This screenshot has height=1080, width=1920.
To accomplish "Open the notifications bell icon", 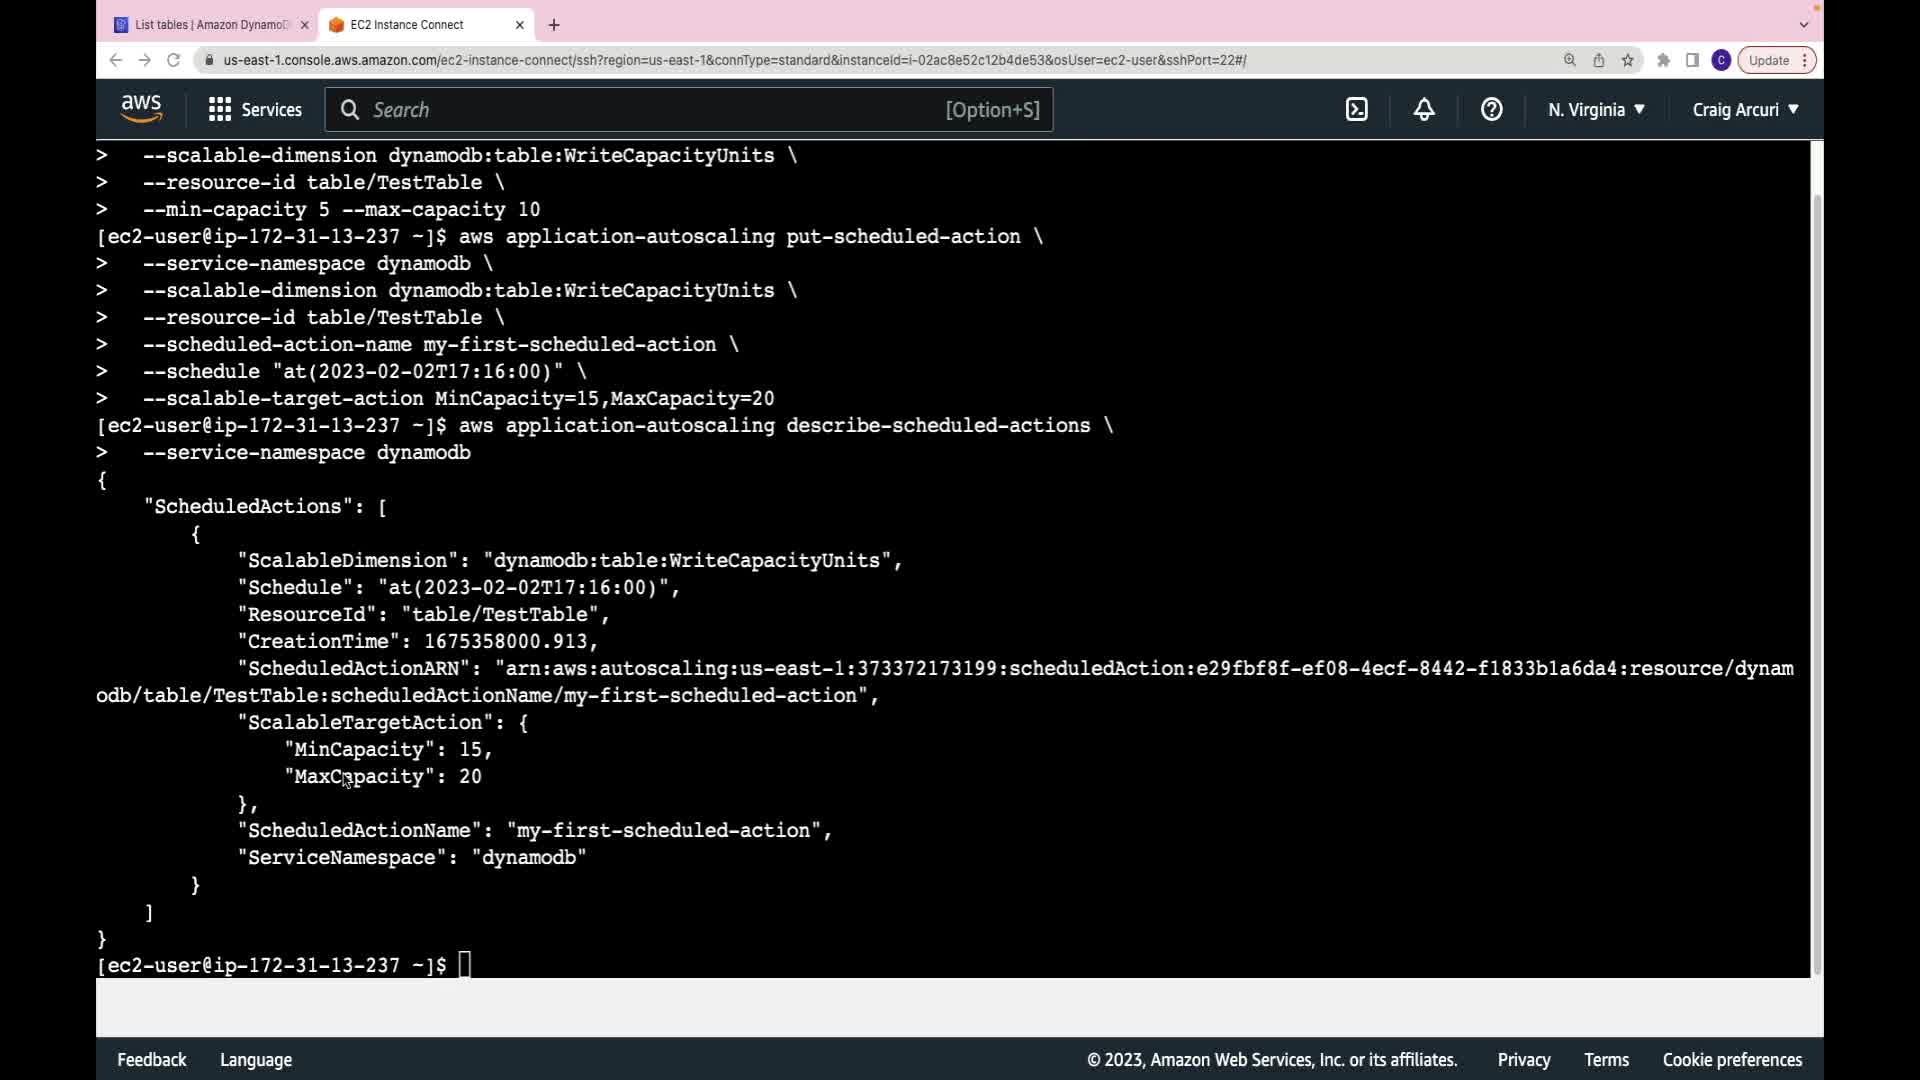I will (x=1424, y=110).
